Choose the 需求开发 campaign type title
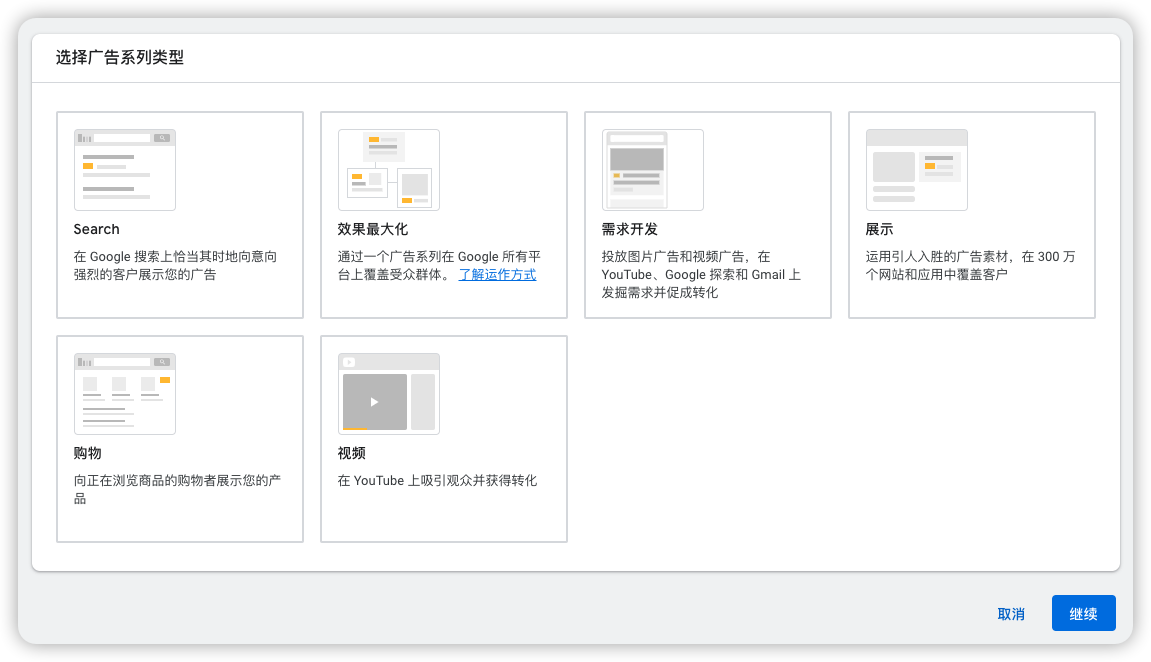The image size is (1151, 662). (x=629, y=229)
